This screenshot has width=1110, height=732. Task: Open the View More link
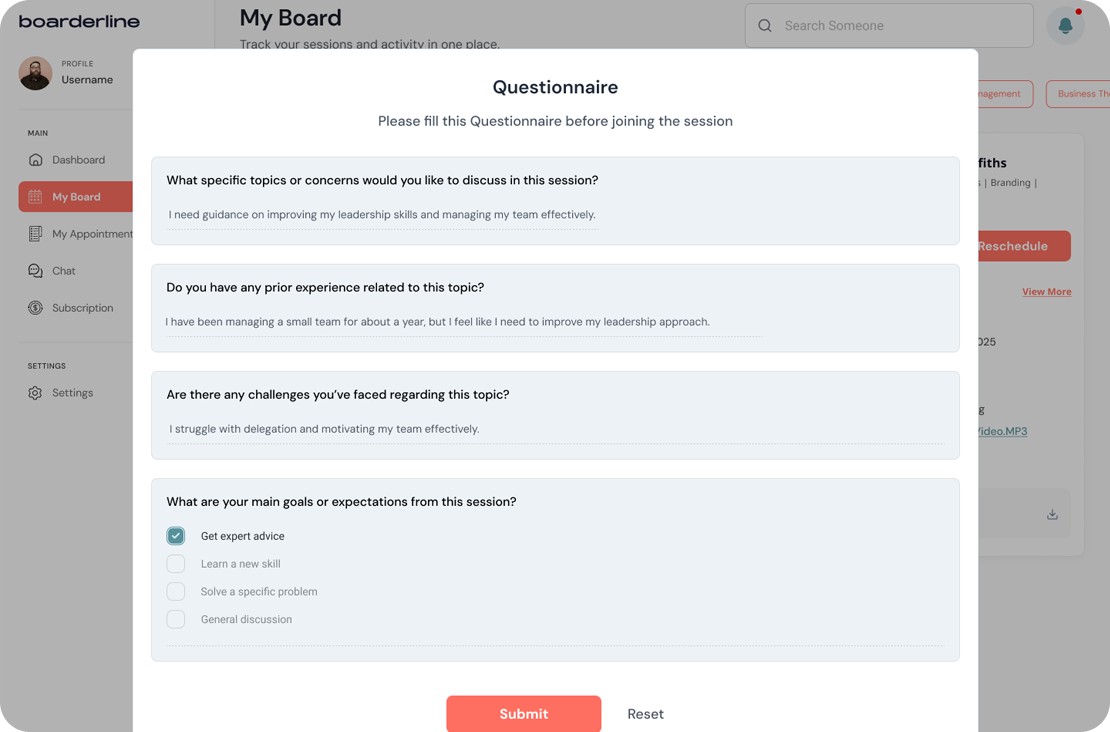click(x=1046, y=292)
